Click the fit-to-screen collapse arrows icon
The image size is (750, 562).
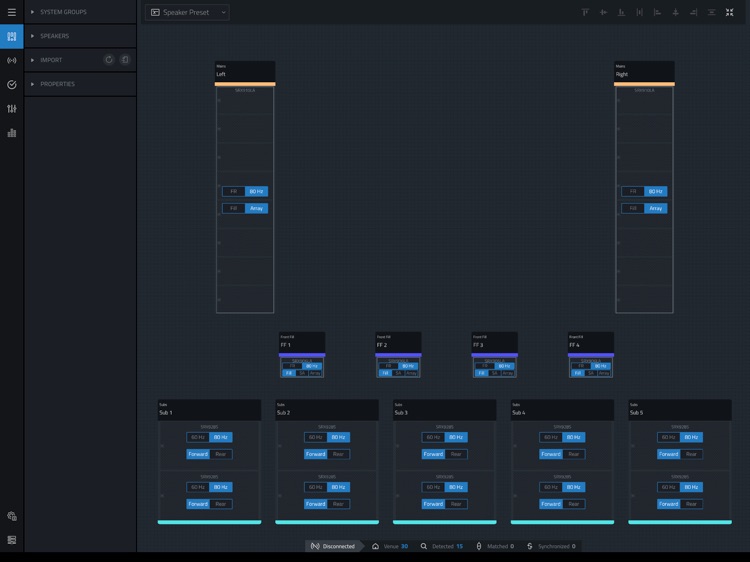tap(729, 12)
